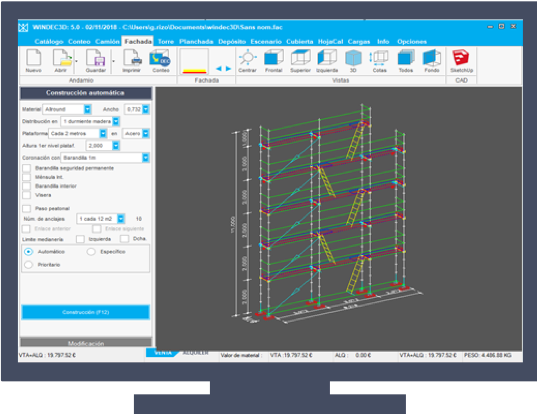Toggle Enlace siguiente checkbox
Screen dimensions: 537x414
click(97, 229)
